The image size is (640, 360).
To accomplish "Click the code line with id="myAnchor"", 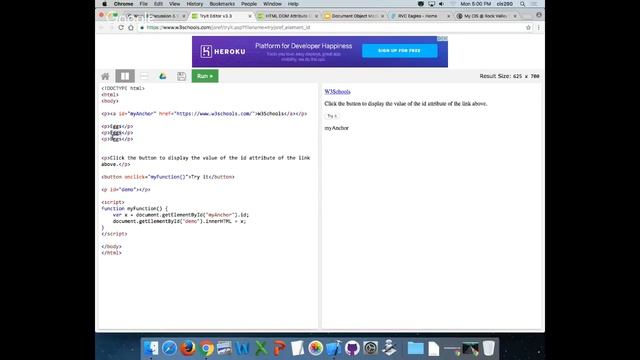I will click(204, 114).
